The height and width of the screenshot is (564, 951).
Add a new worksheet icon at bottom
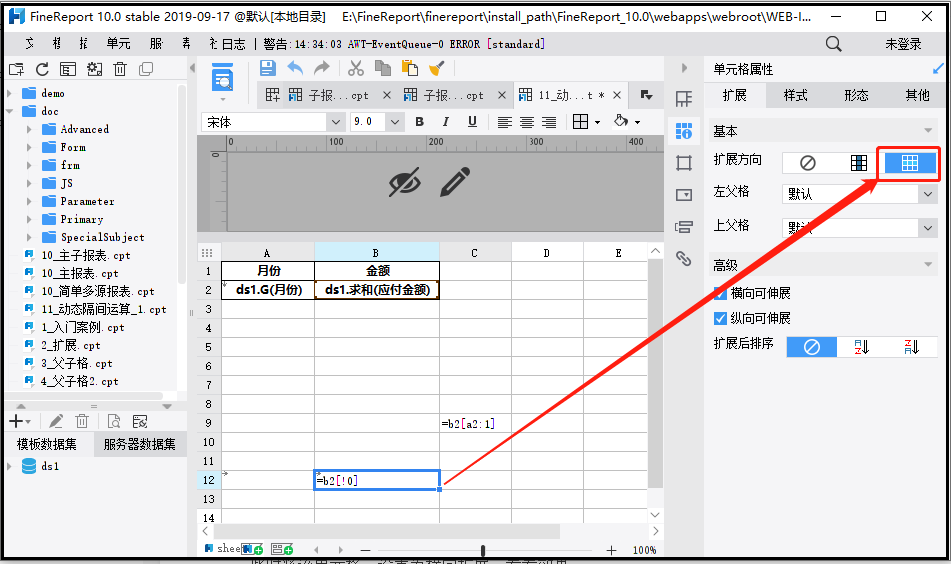pyautogui.click(x=253, y=549)
